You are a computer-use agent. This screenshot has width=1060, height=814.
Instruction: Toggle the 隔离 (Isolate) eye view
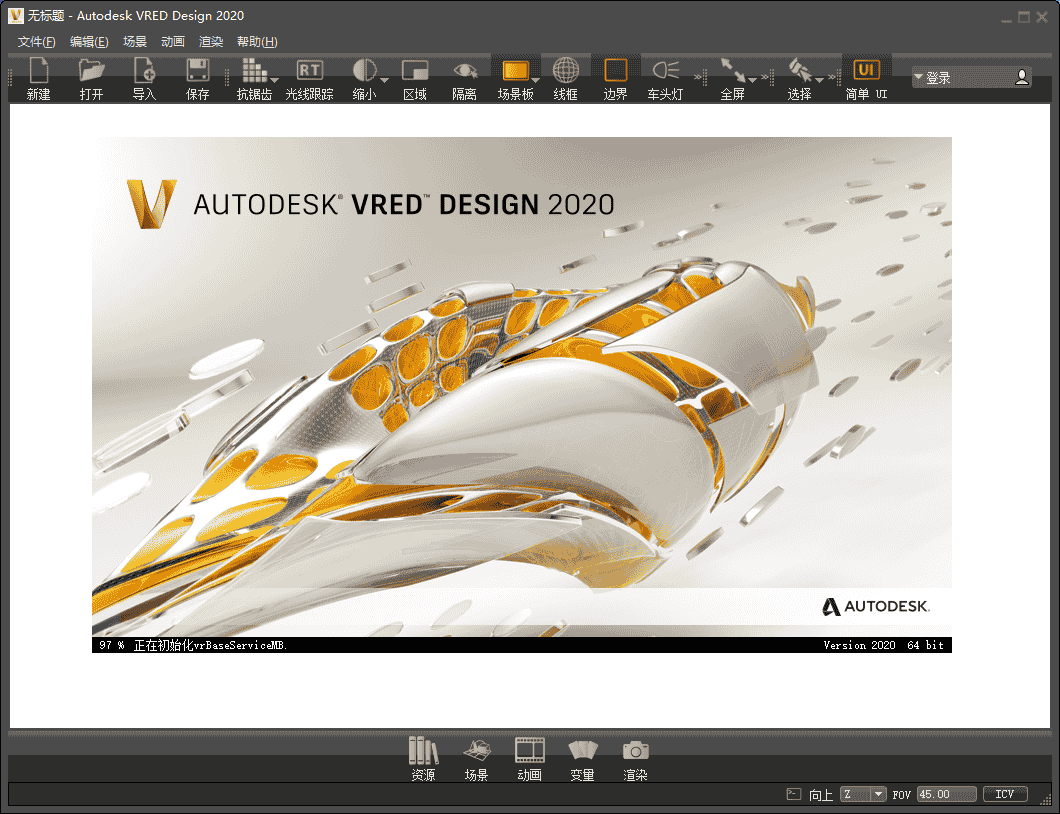(x=464, y=71)
